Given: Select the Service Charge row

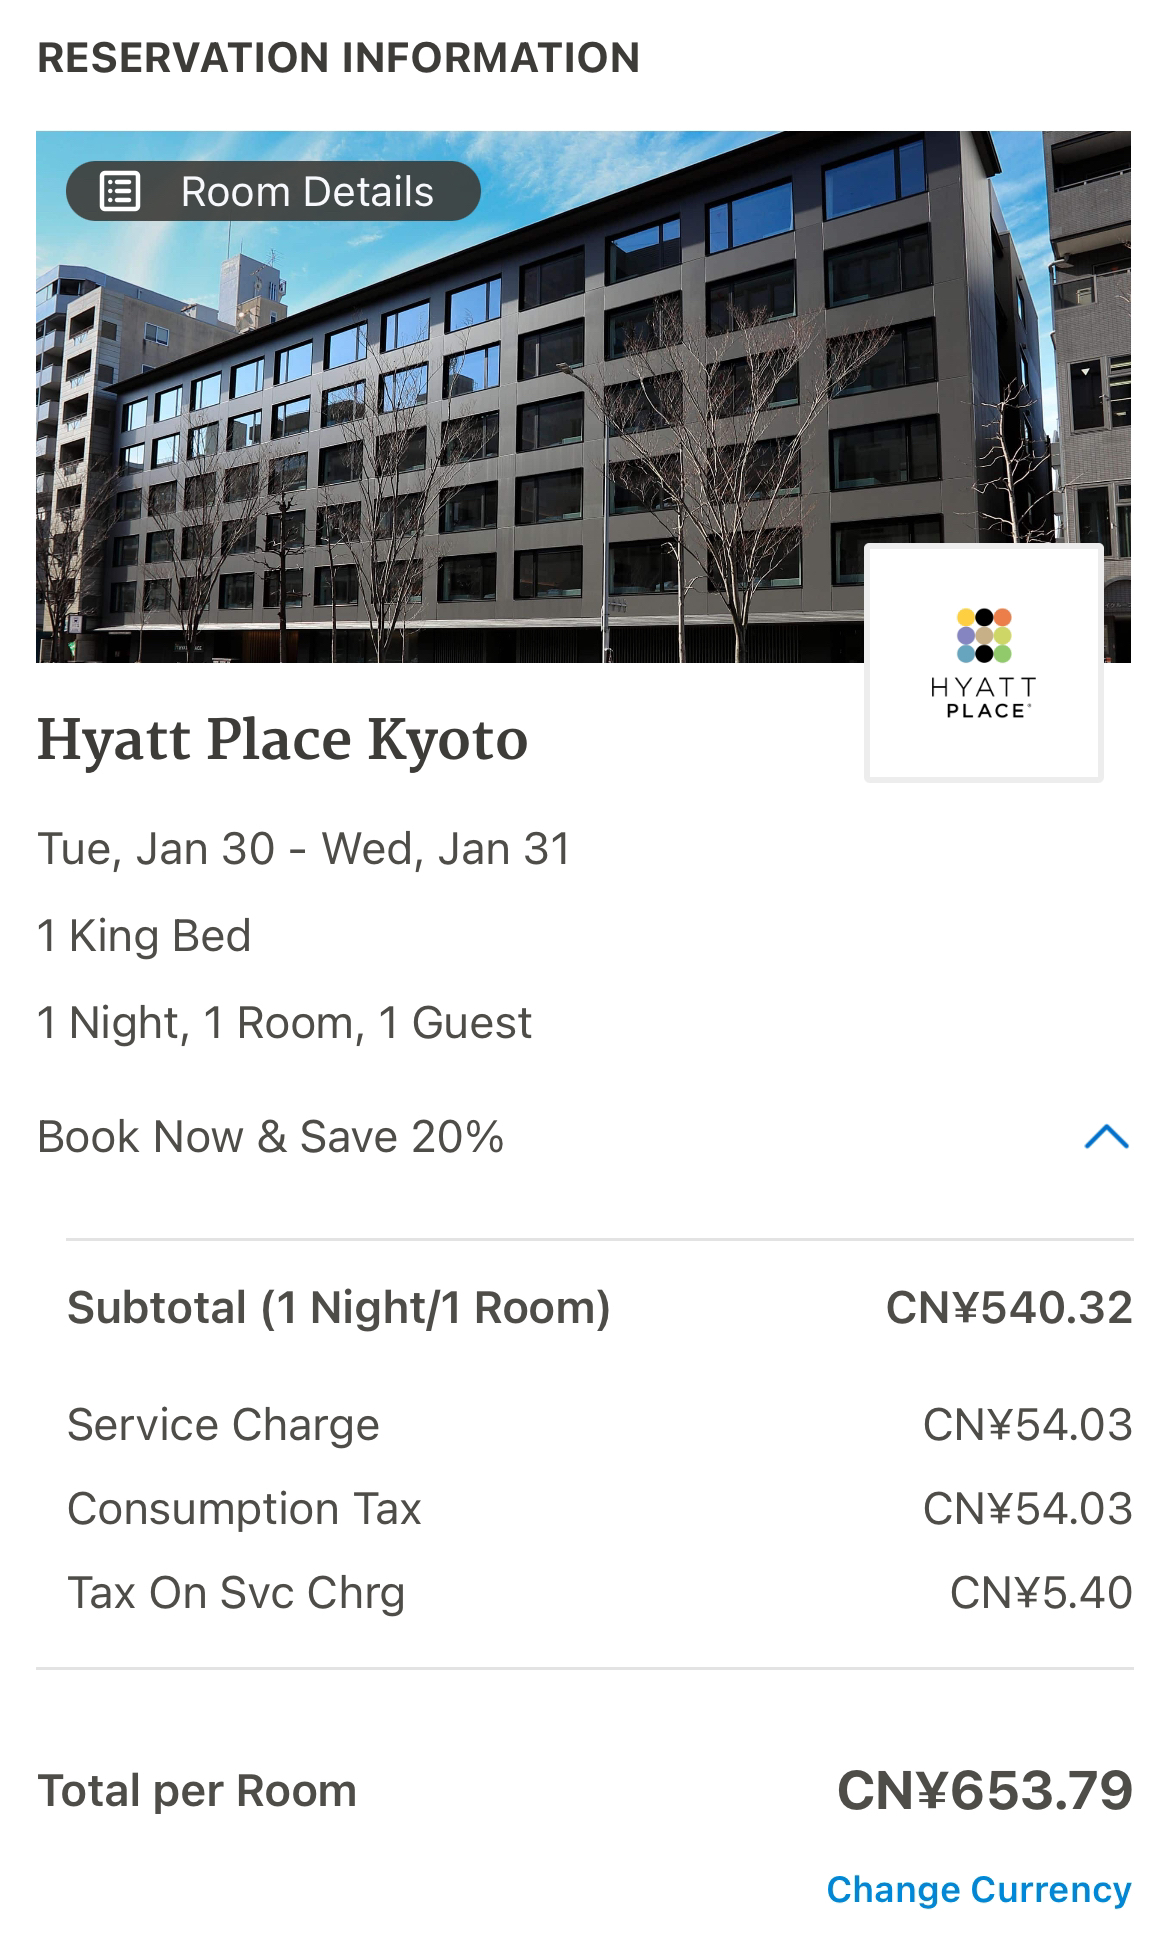Looking at the screenshot, I should click(x=600, y=1425).
